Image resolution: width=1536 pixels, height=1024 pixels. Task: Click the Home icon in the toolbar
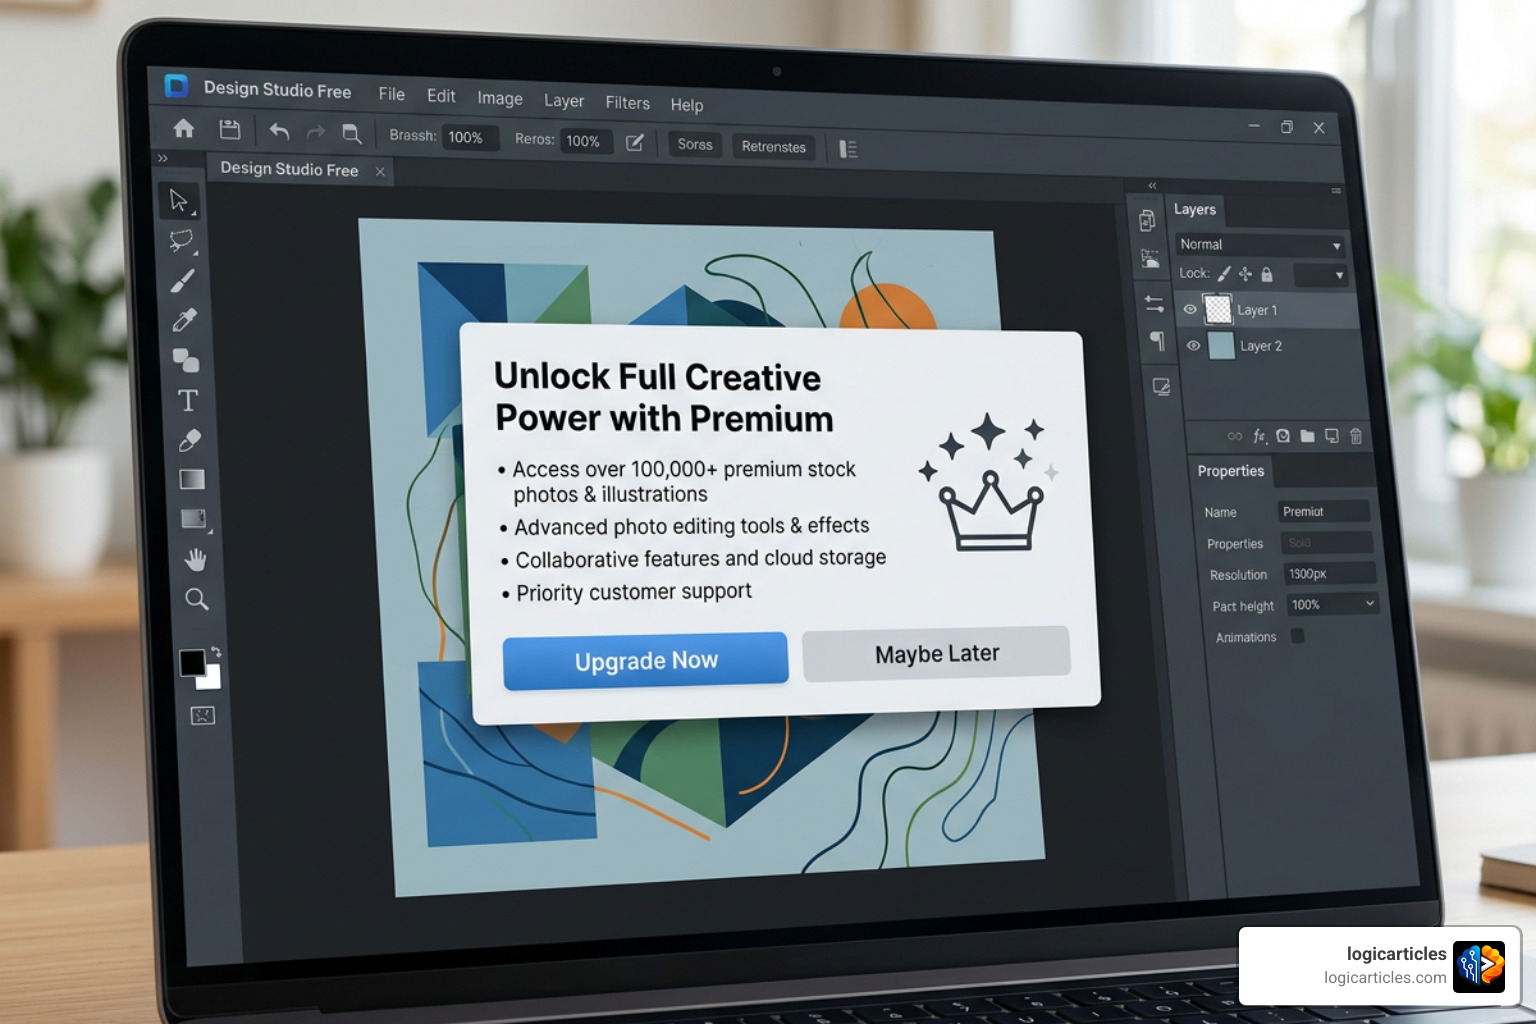(x=184, y=128)
